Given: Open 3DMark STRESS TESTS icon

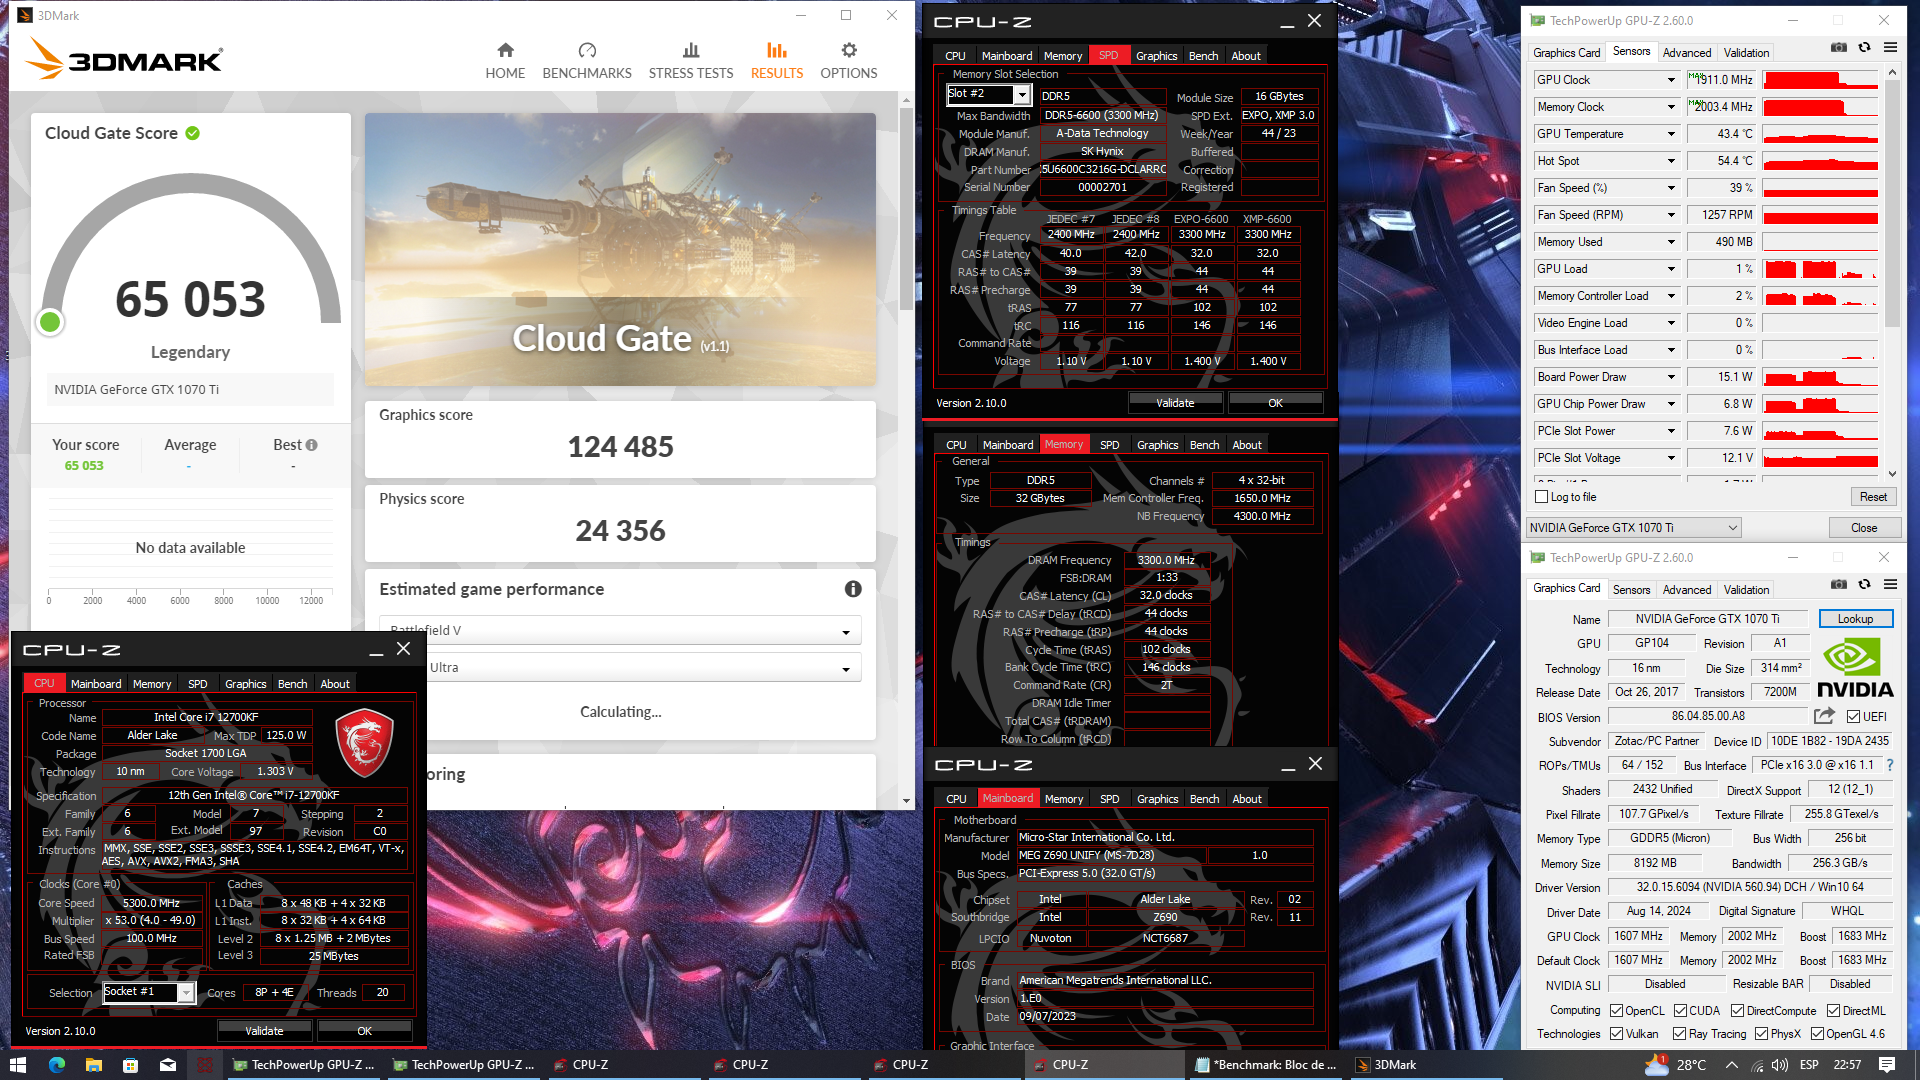Looking at the screenshot, I should 691,50.
